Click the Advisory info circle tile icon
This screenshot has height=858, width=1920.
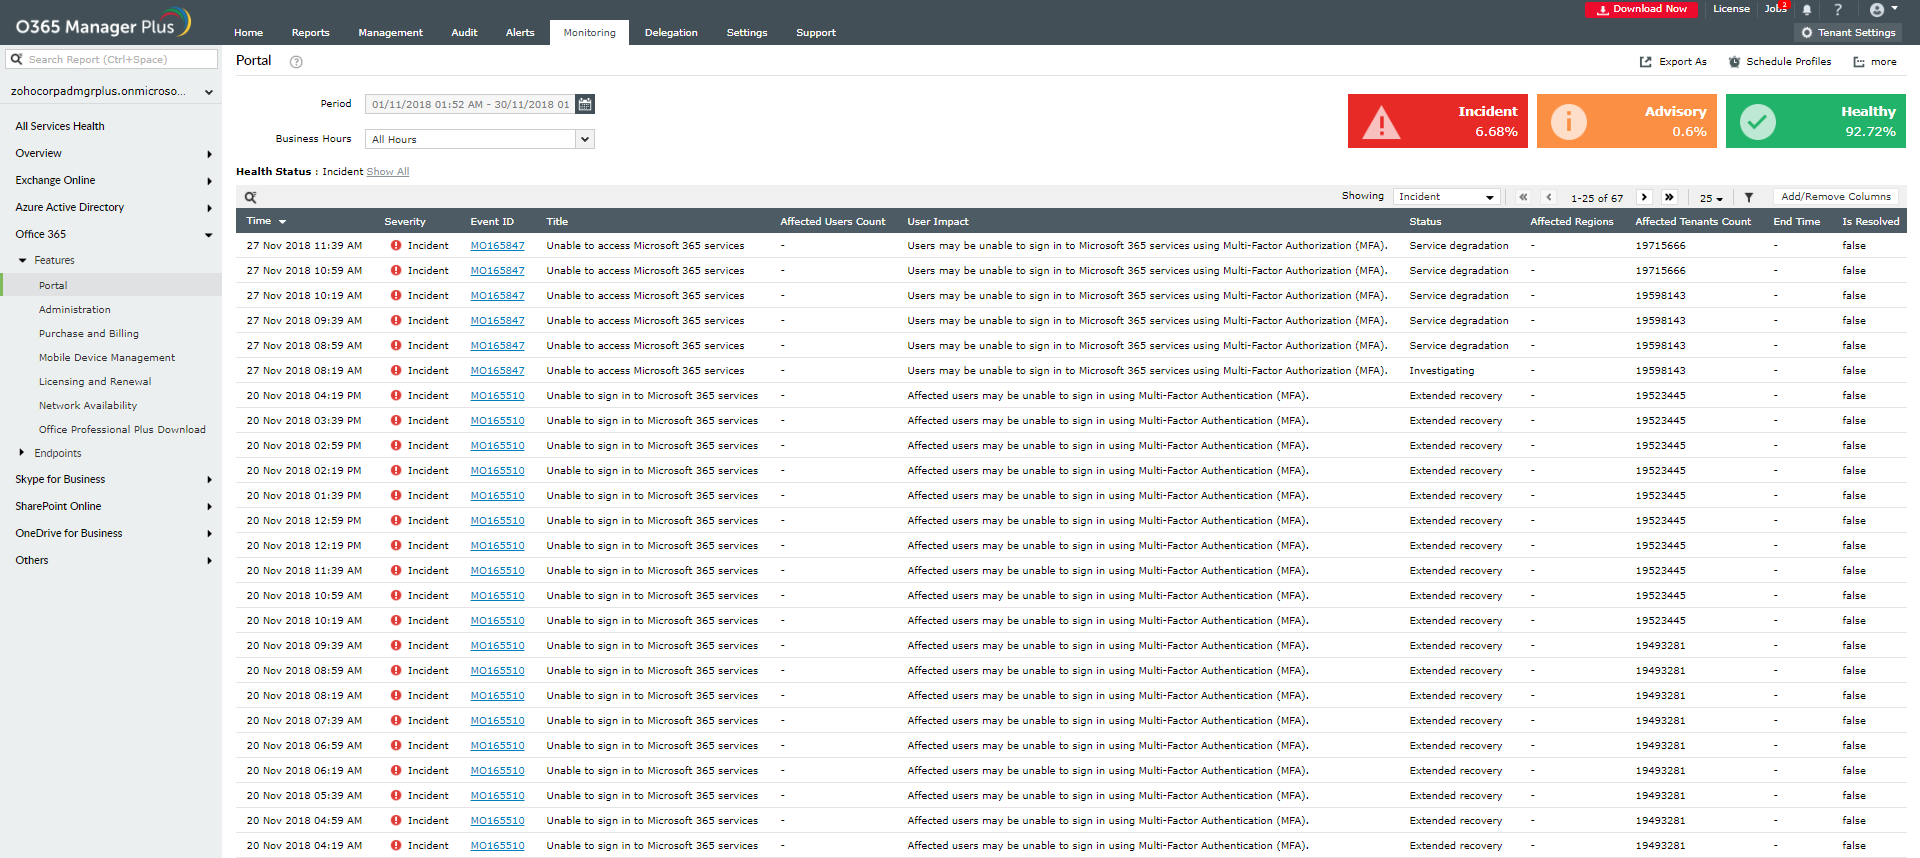pos(1568,122)
